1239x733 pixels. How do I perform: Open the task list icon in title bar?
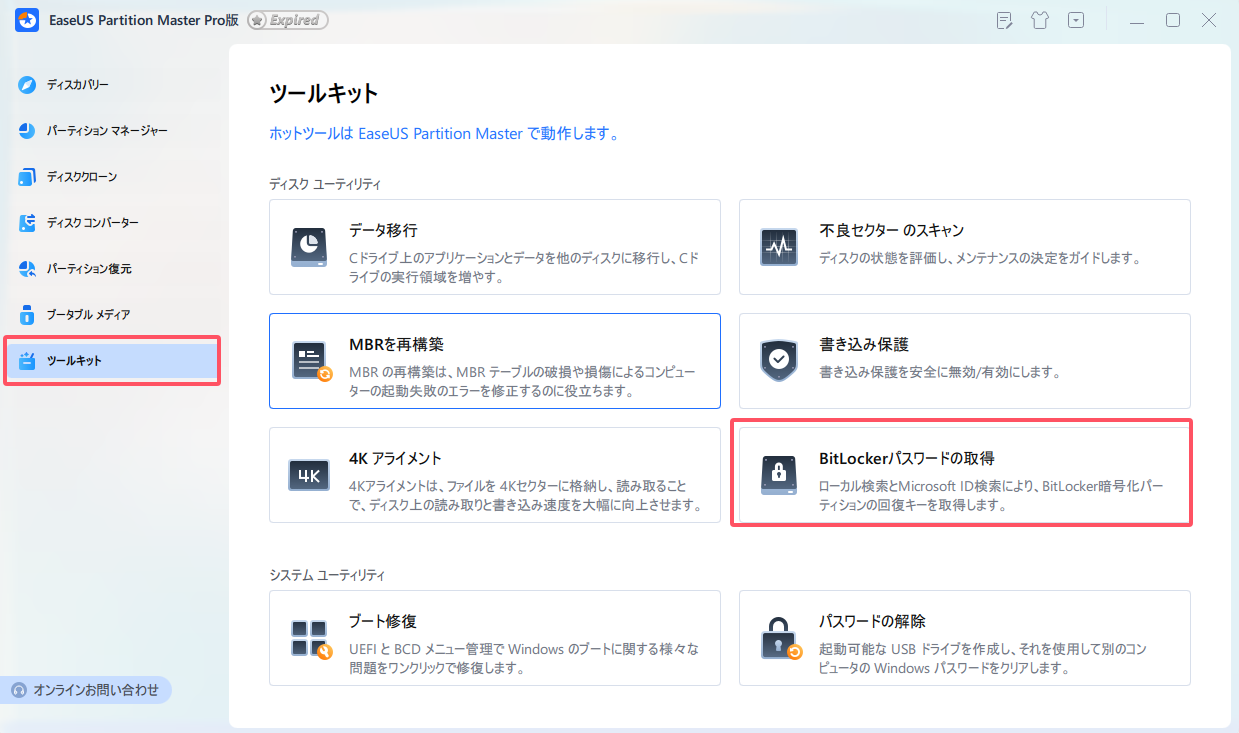coord(1005,20)
